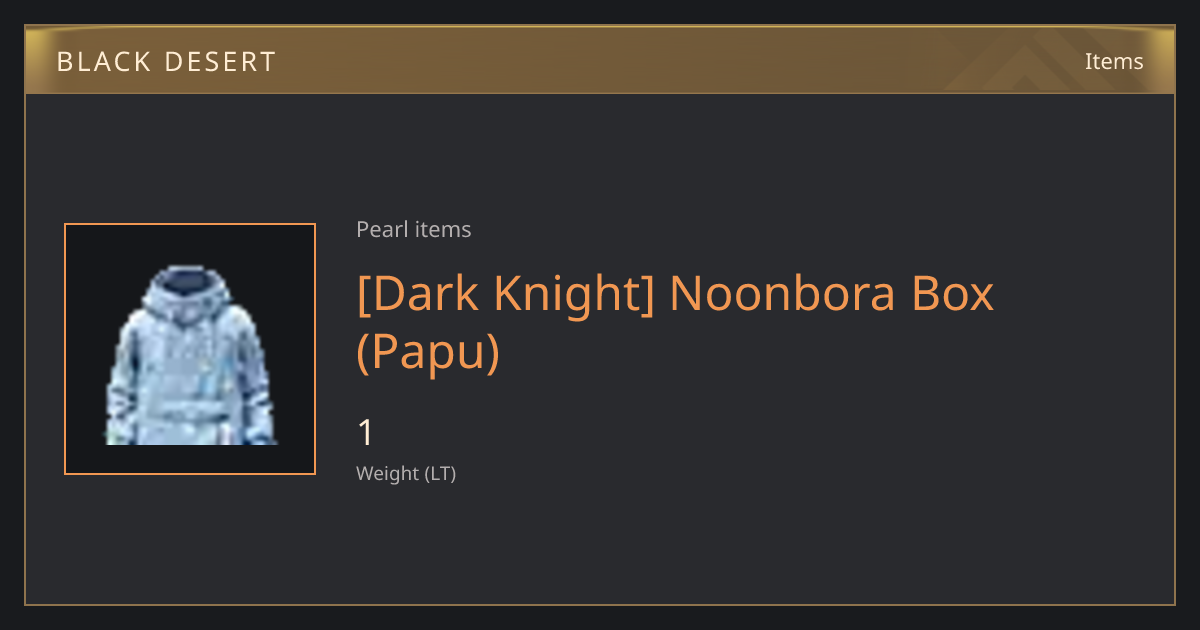Click the gold header banner bar
This screenshot has height=630, width=1200.
click(600, 60)
